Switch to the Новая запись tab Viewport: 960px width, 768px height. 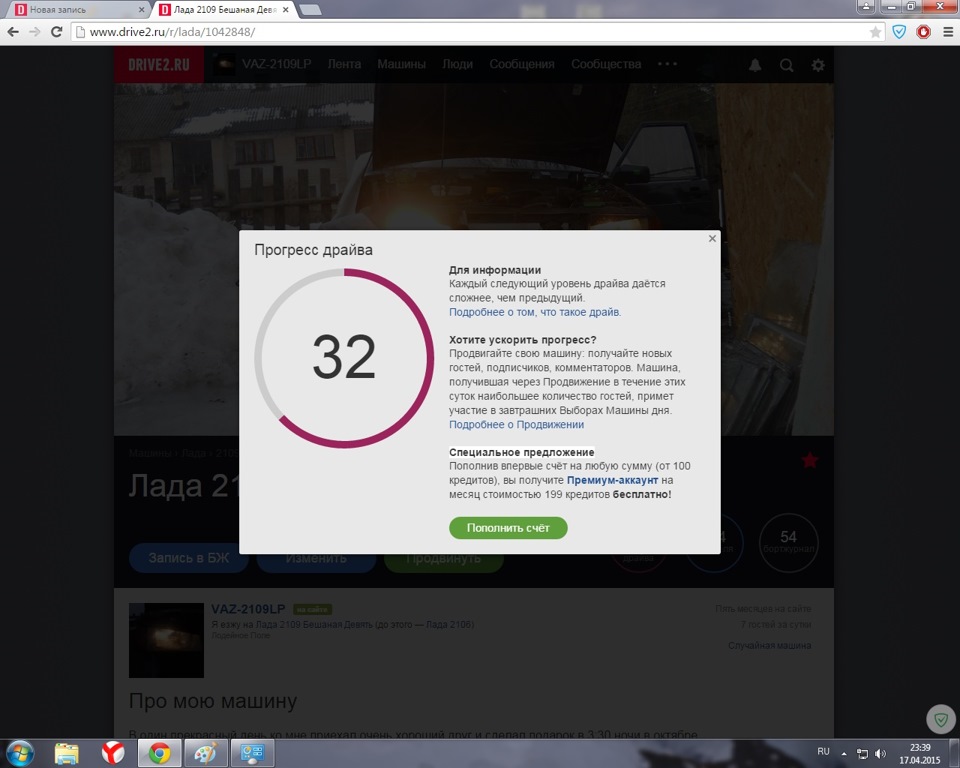coord(77,10)
